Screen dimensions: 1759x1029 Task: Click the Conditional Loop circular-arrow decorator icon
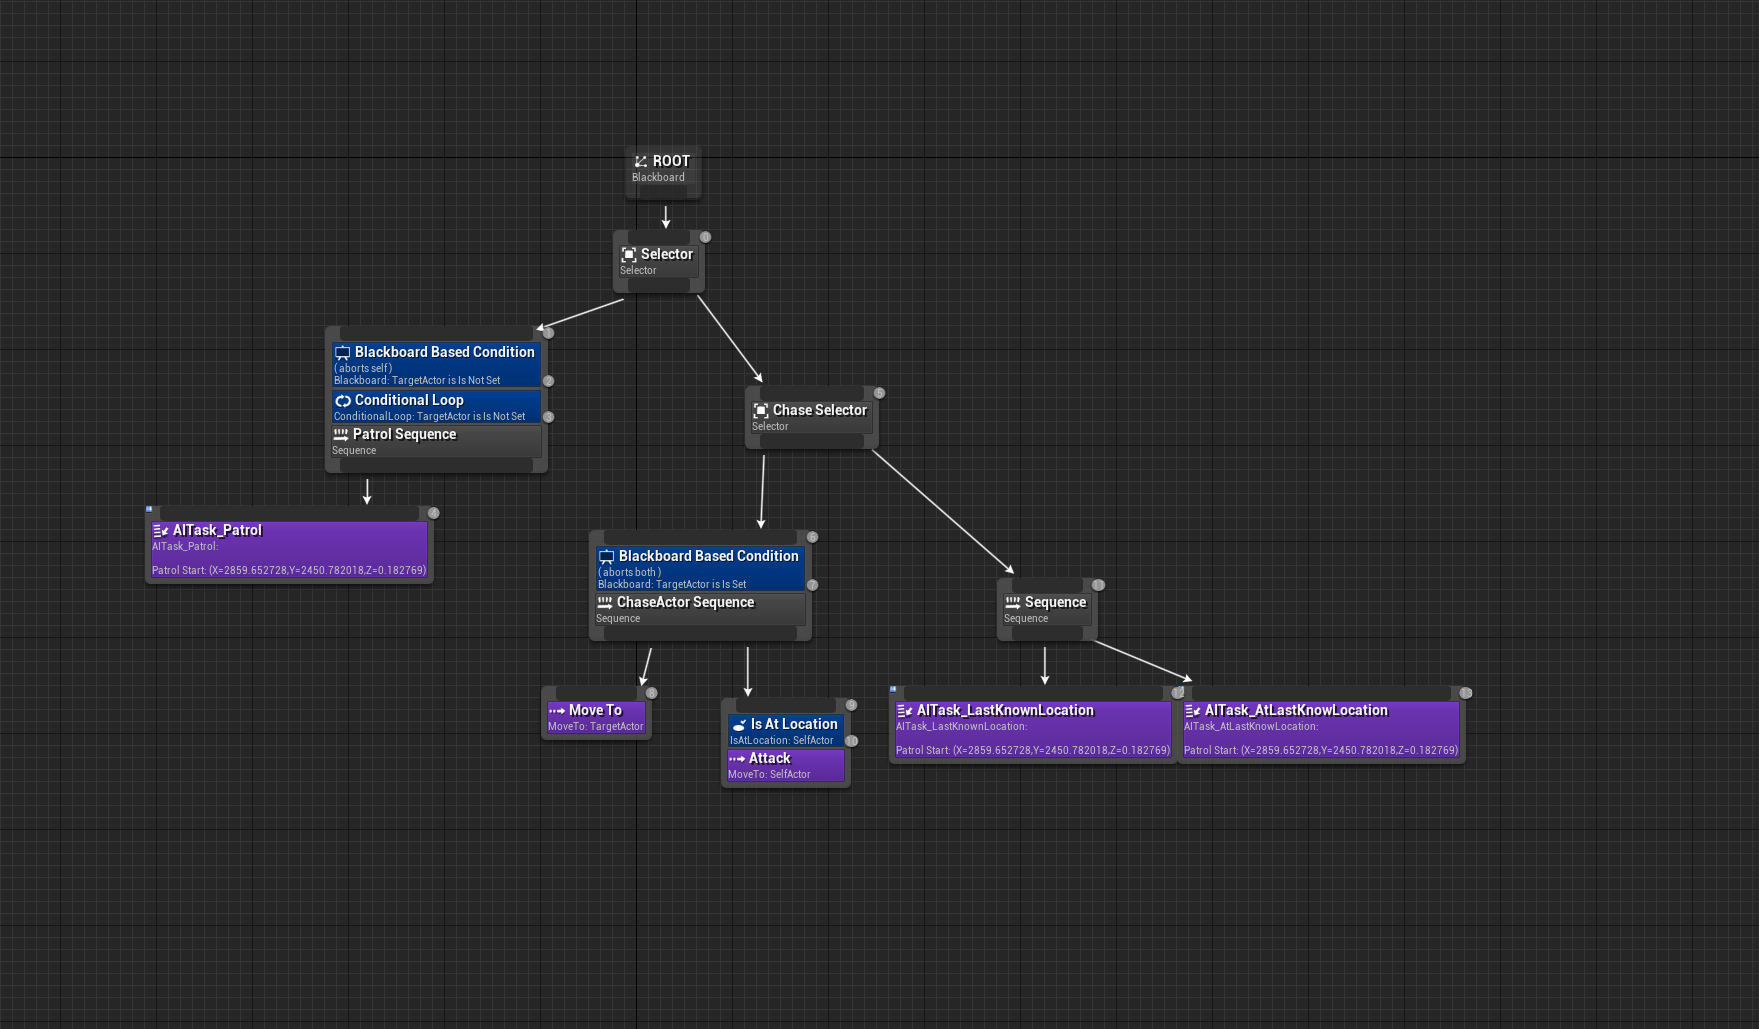click(x=343, y=400)
